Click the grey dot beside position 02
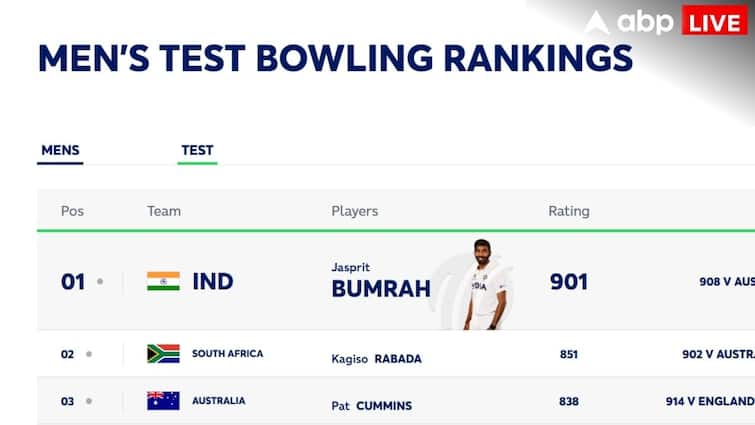This screenshot has height=425, width=755. (89, 354)
